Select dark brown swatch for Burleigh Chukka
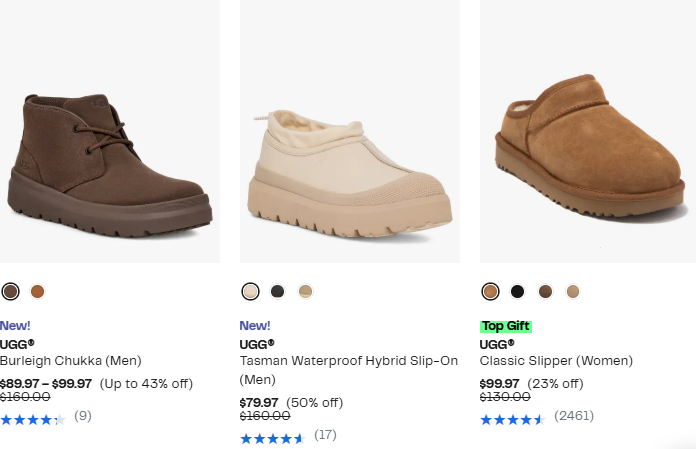 coord(10,291)
